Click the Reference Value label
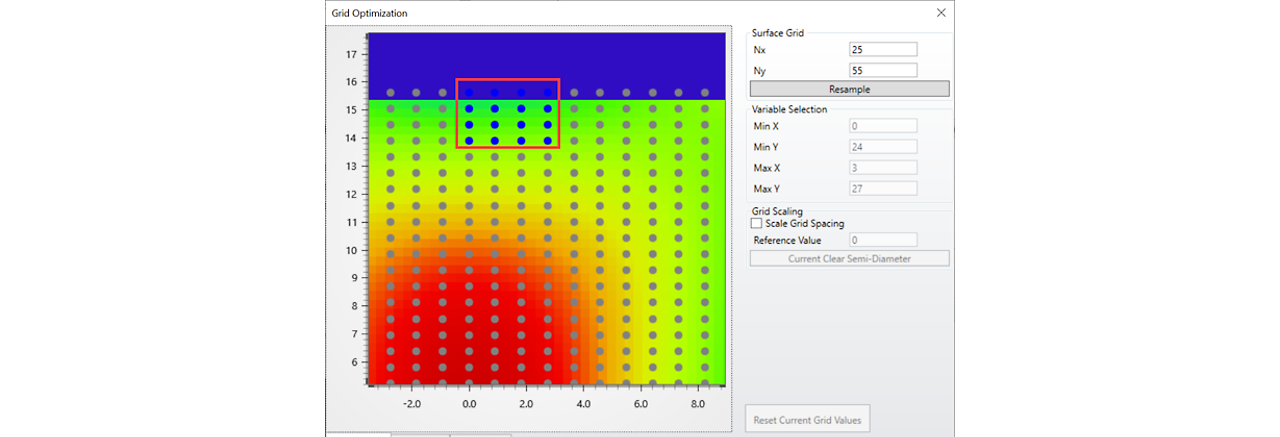This screenshot has height=437, width=1280. tap(788, 240)
